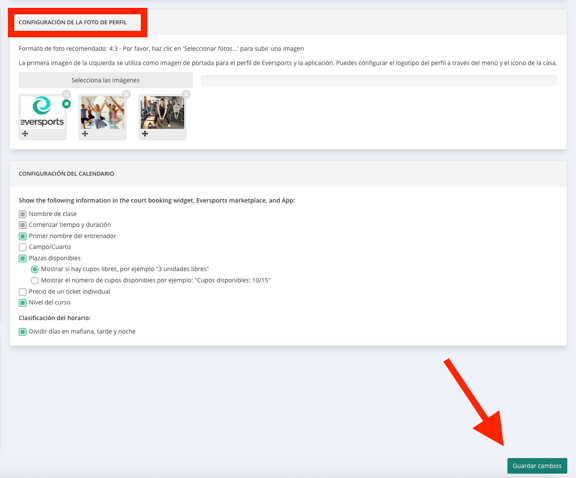Click the move handle under yoga class photo
Viewport: 576px width, 478px height.
coord(85,134)
